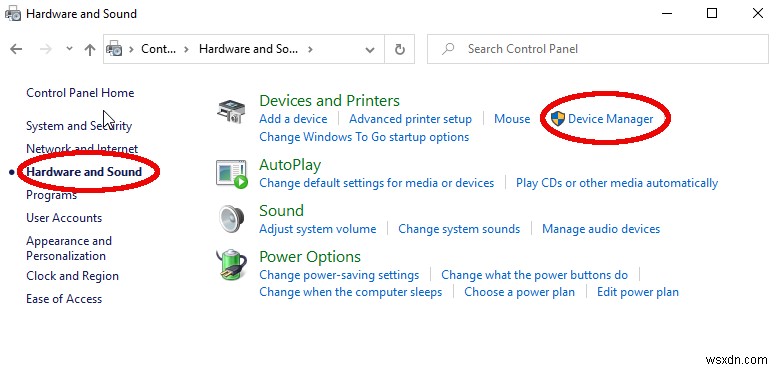Open Advanced printer setup
Viewport: 779px width, 370px height.
point(410,119)
